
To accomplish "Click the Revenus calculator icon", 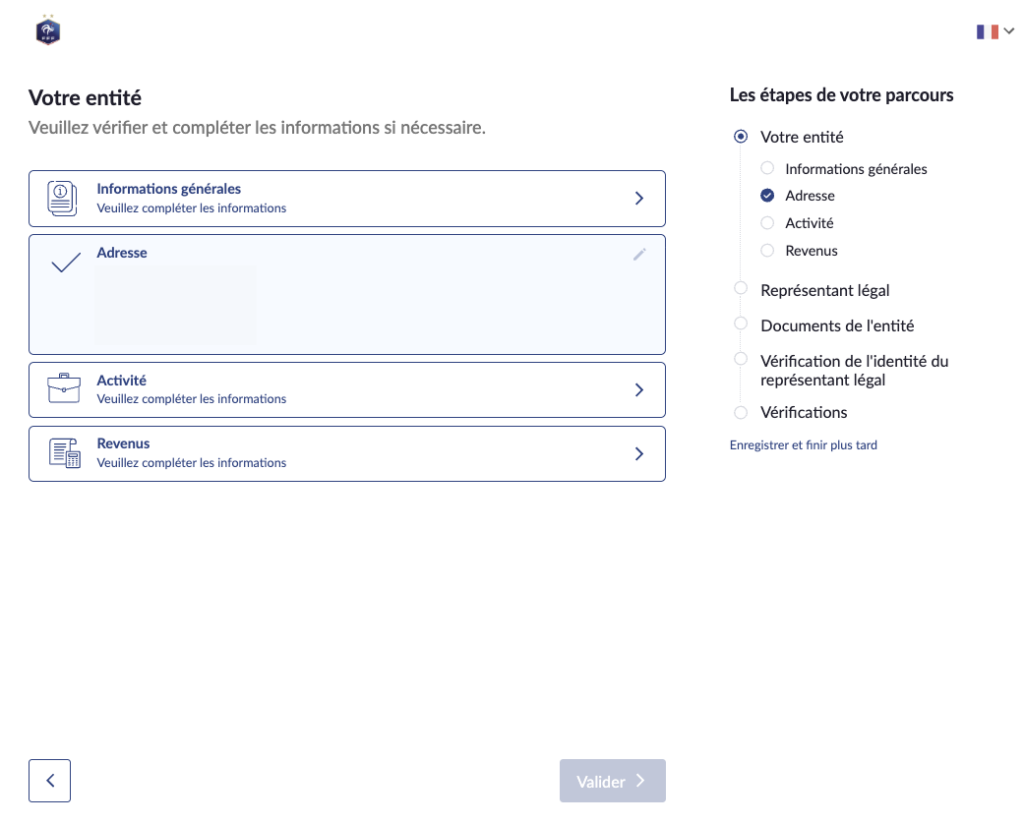I will (x=65, y=452).
